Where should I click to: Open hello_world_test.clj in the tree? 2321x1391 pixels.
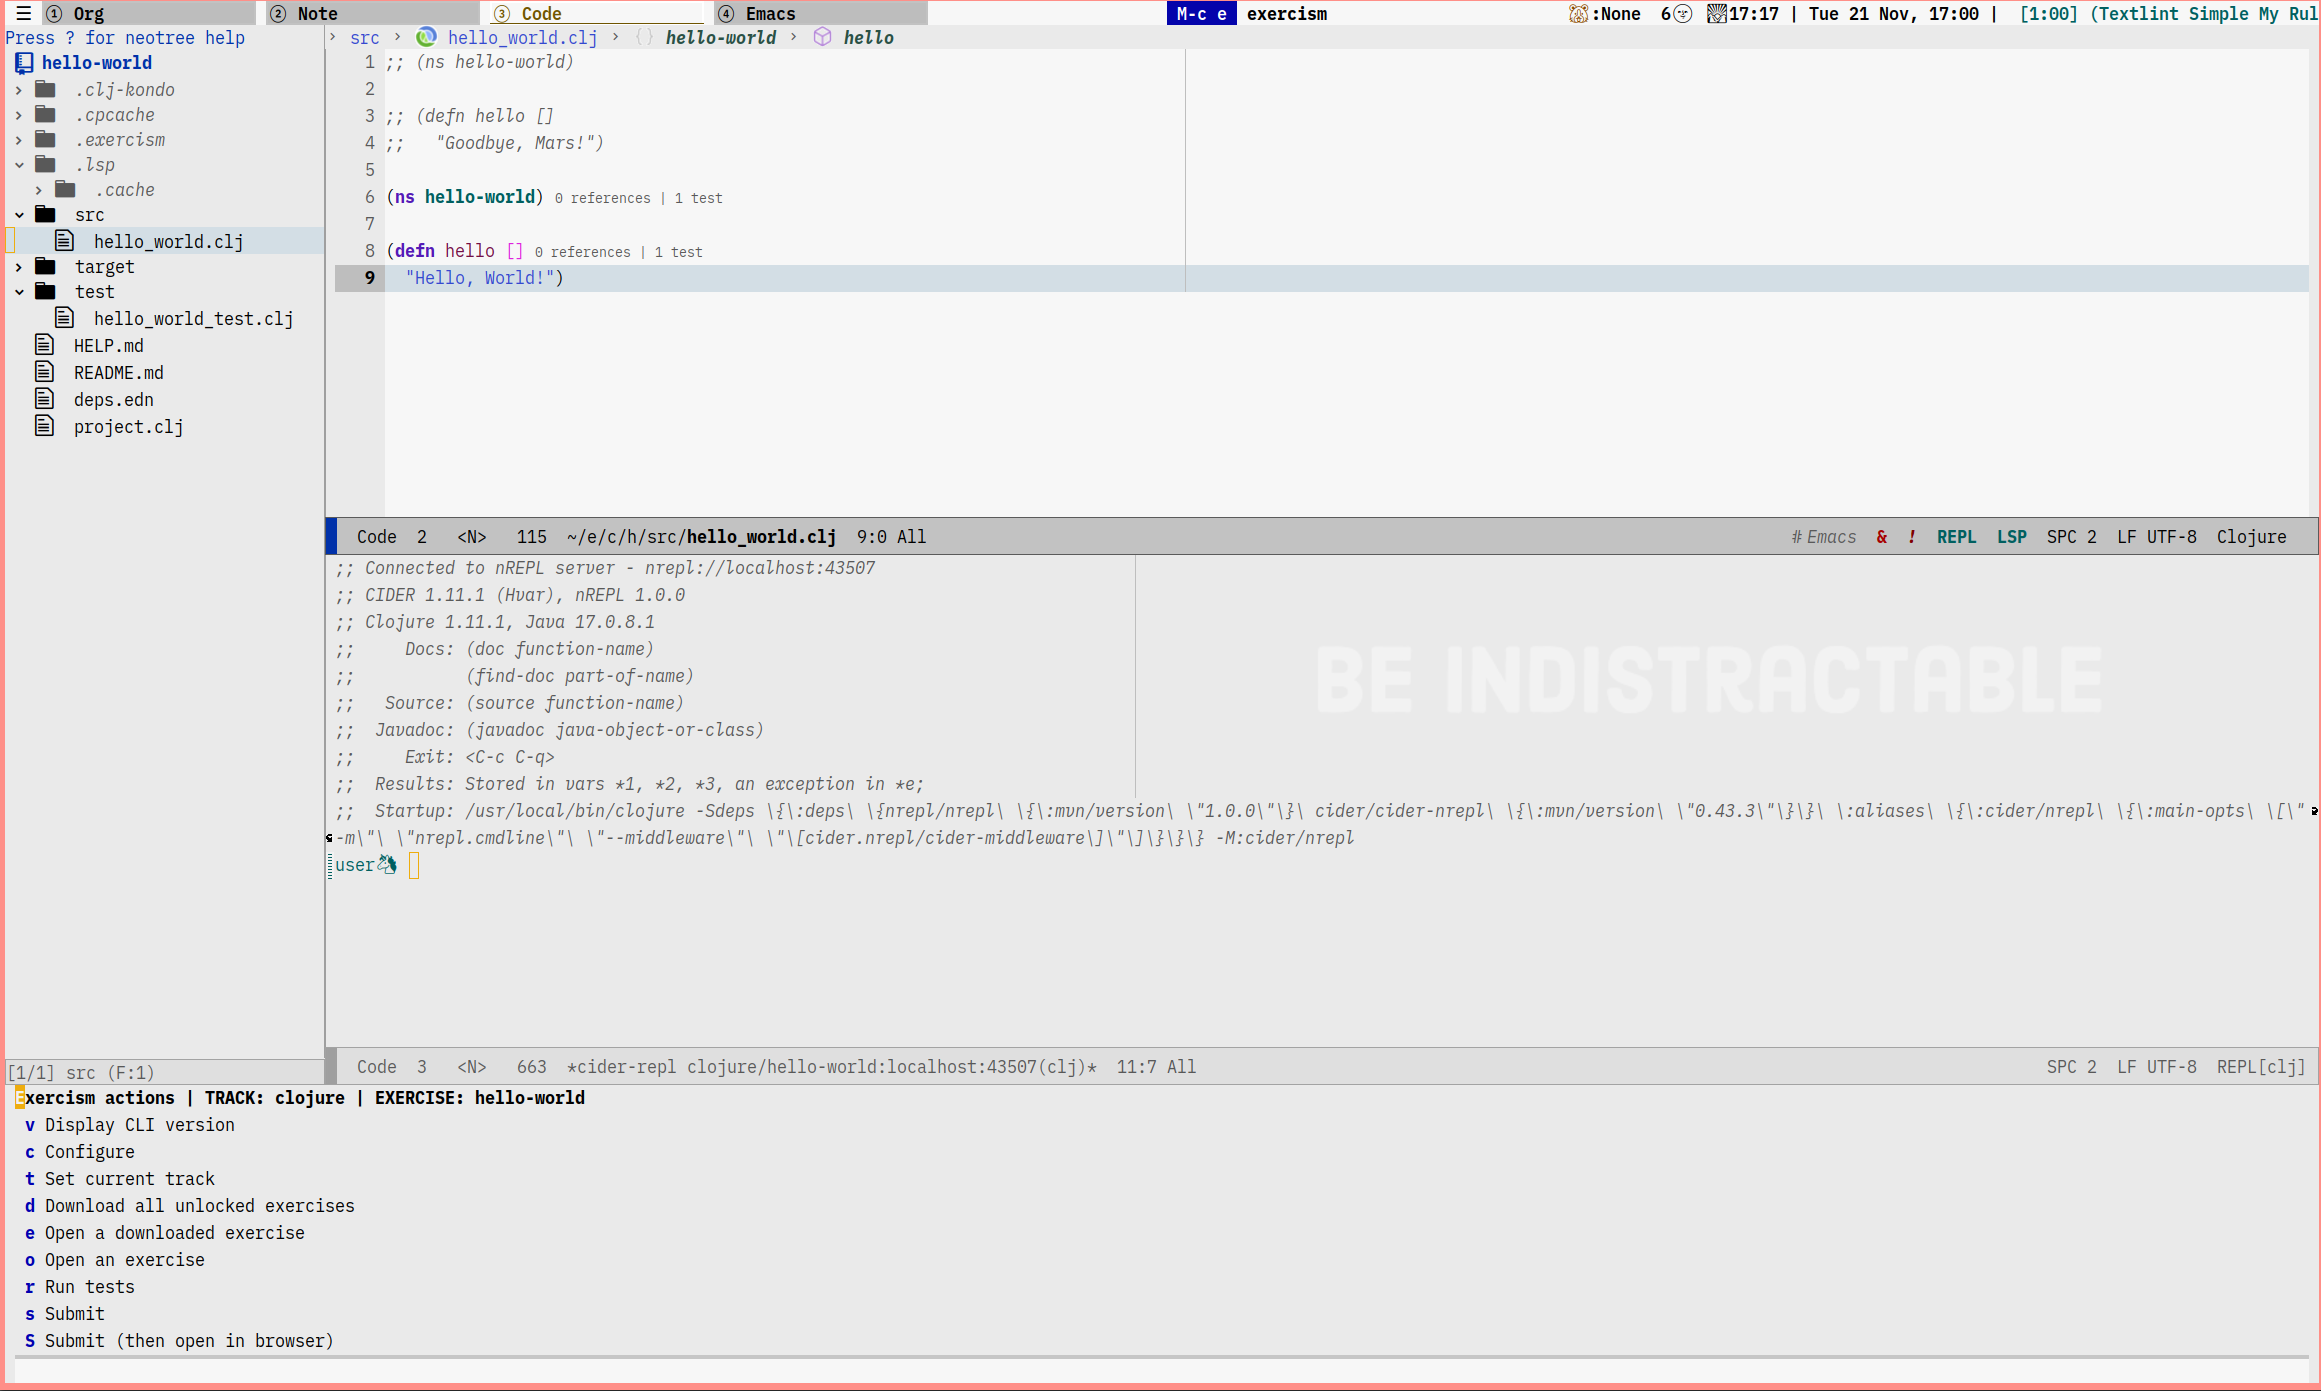pos(193,319)
